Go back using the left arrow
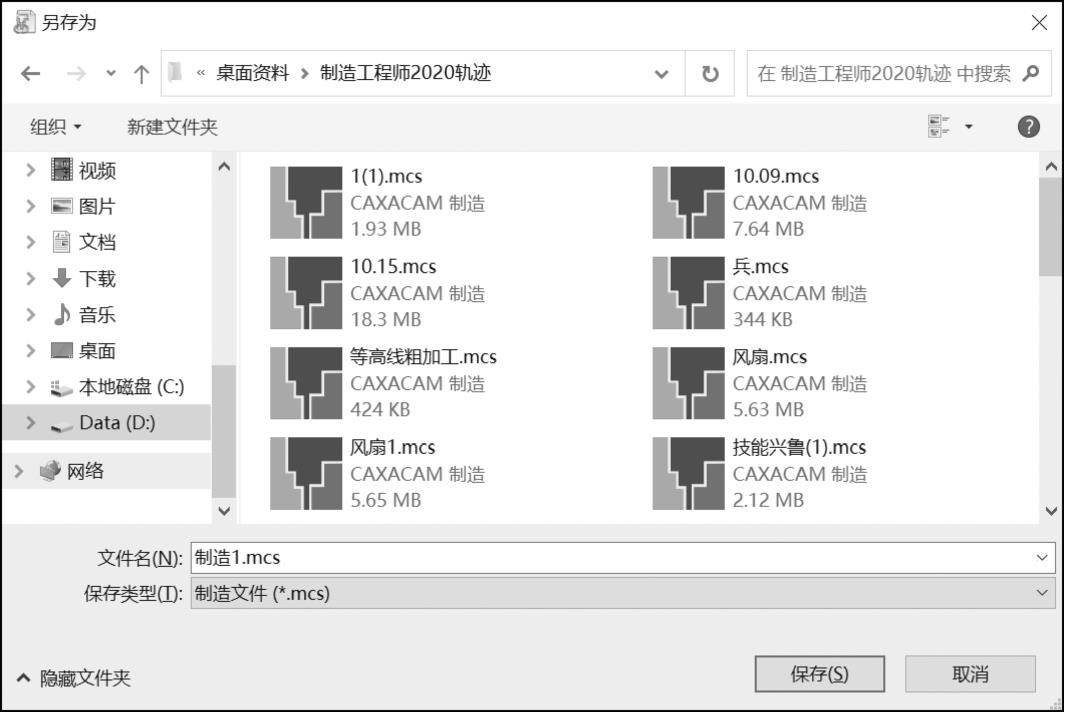This screenshot has height=713, width=1065. click(31, 73)
